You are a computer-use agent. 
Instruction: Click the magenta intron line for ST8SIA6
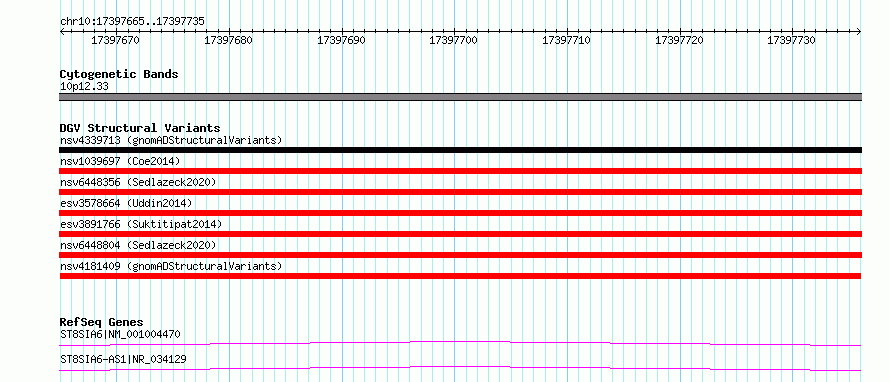tap(460, 343)
